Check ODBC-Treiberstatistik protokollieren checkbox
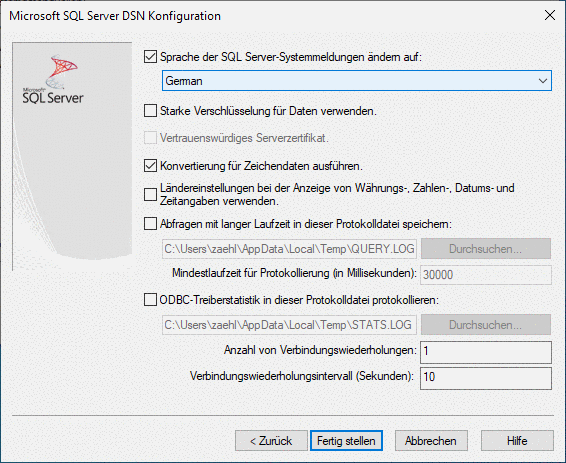566x463 pixels. 150,300
